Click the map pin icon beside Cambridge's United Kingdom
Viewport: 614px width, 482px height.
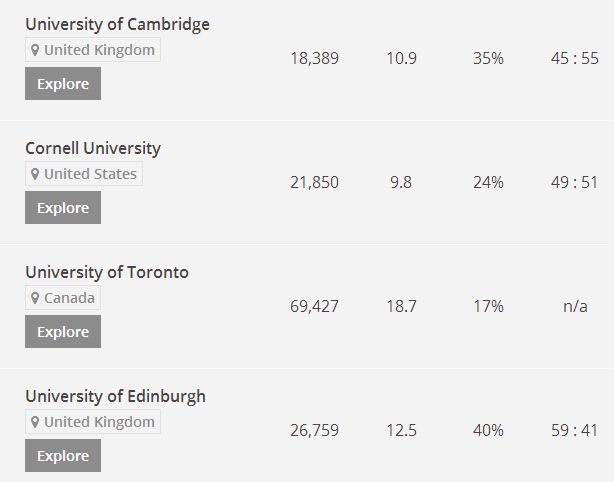point(36,50)
